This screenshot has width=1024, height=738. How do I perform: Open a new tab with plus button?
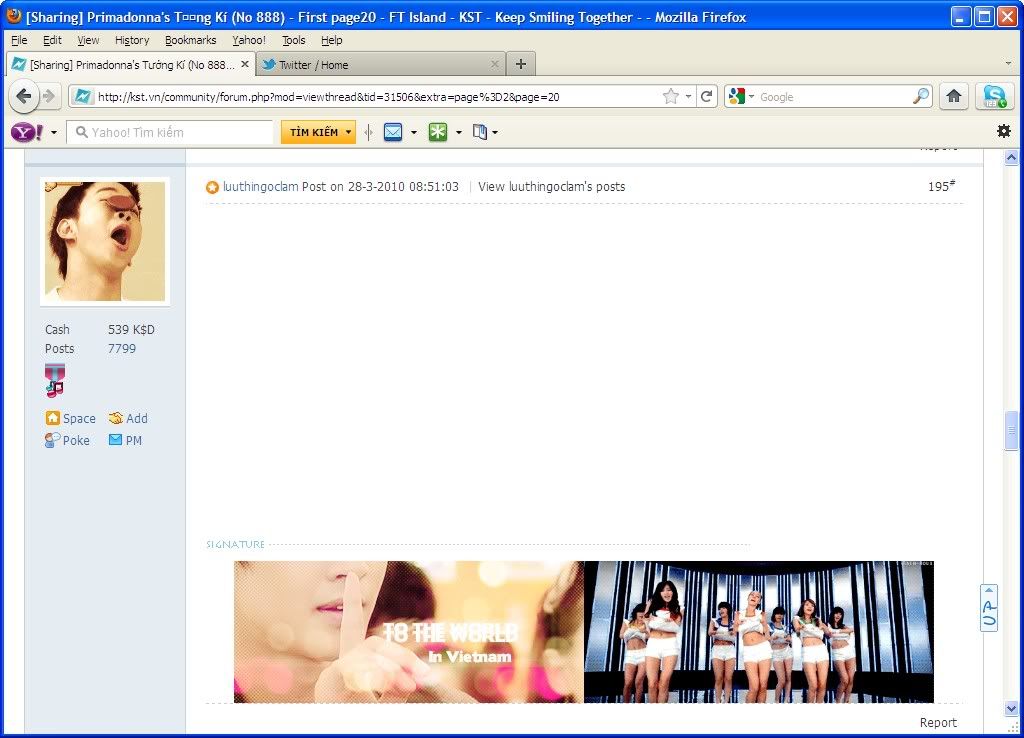pyautogui.click(x=520, y=64)
